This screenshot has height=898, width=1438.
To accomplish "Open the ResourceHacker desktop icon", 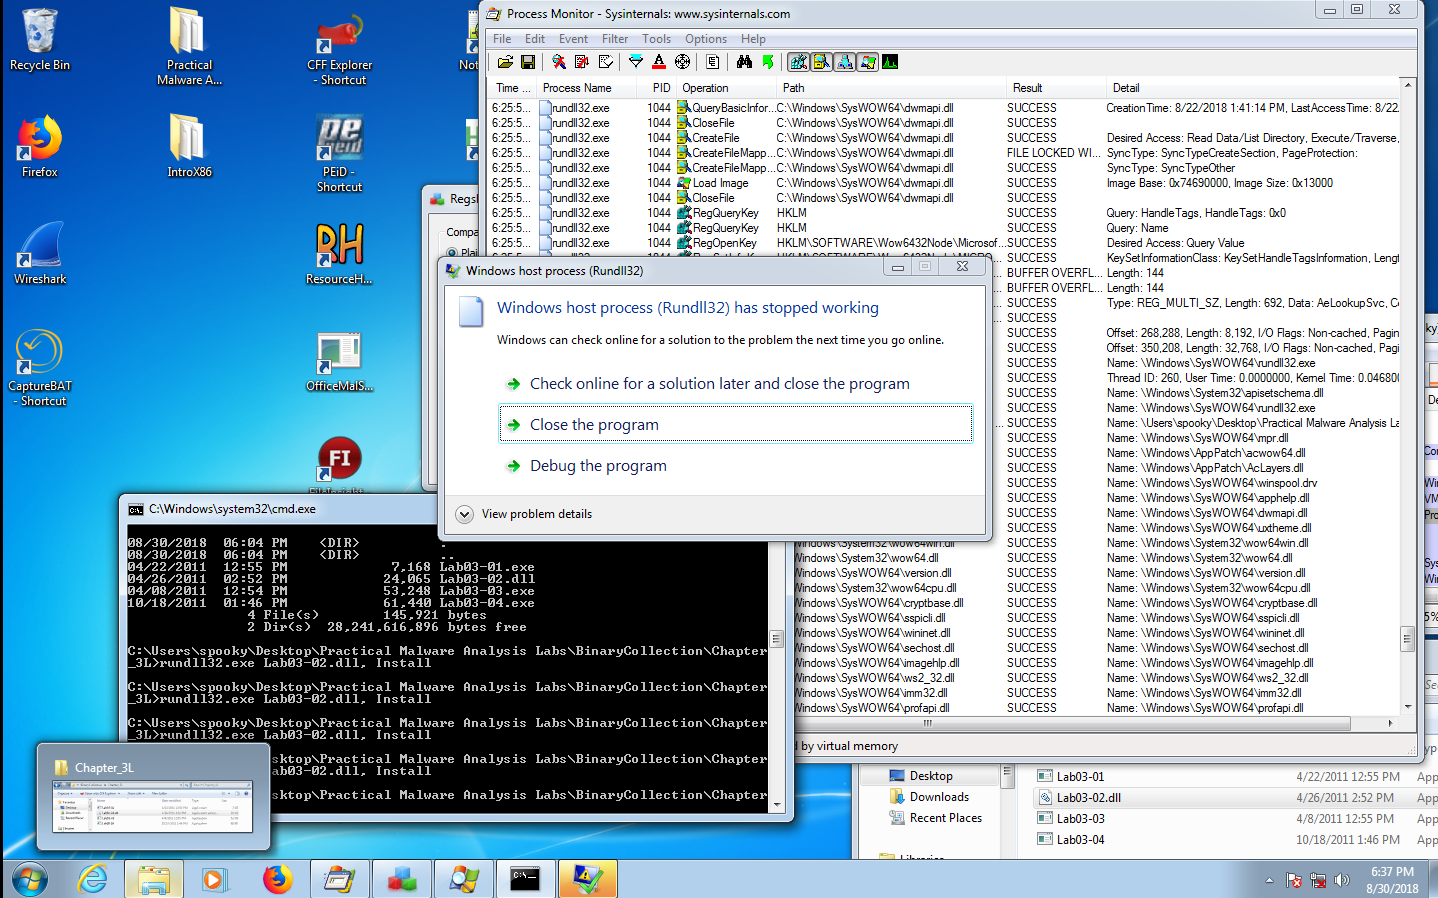I will [x=339, y=254].
